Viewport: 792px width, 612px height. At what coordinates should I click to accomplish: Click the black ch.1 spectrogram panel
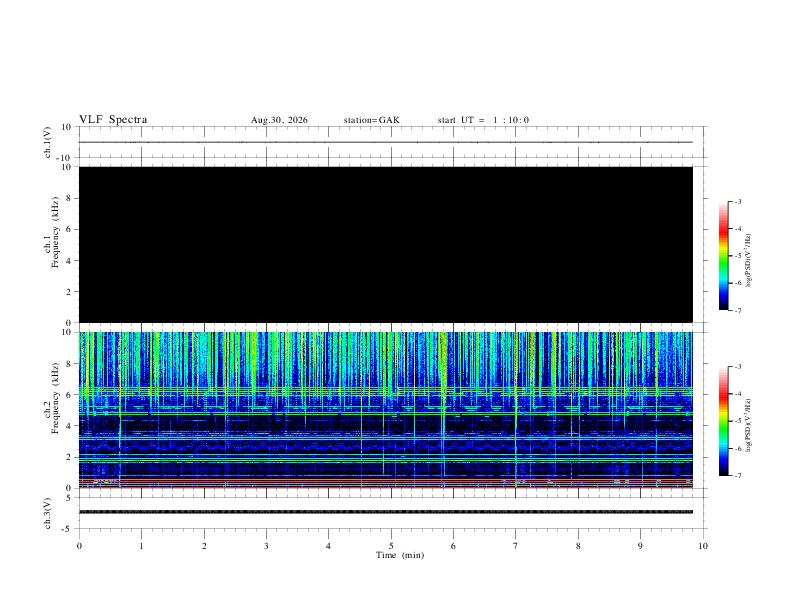(386, 244)
